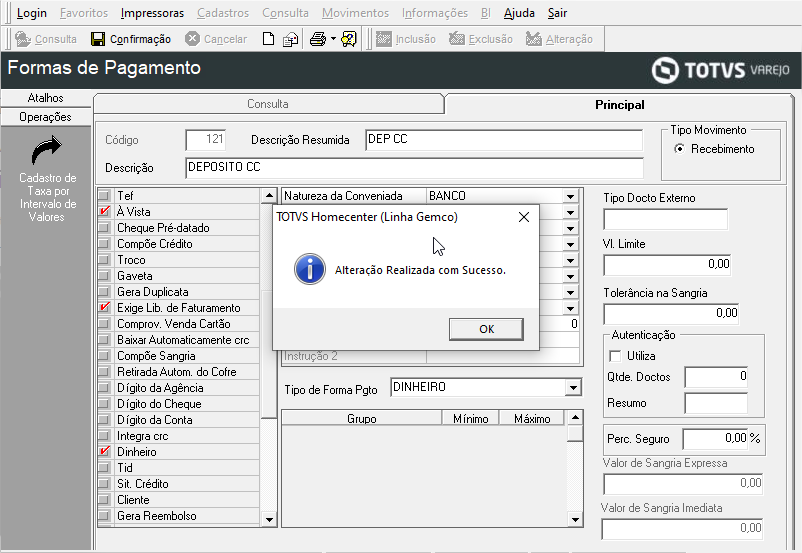The width and height of the screenshot is (802, 553).
Task: Click the Perc. Seguro percentage field
Action: 716,438
